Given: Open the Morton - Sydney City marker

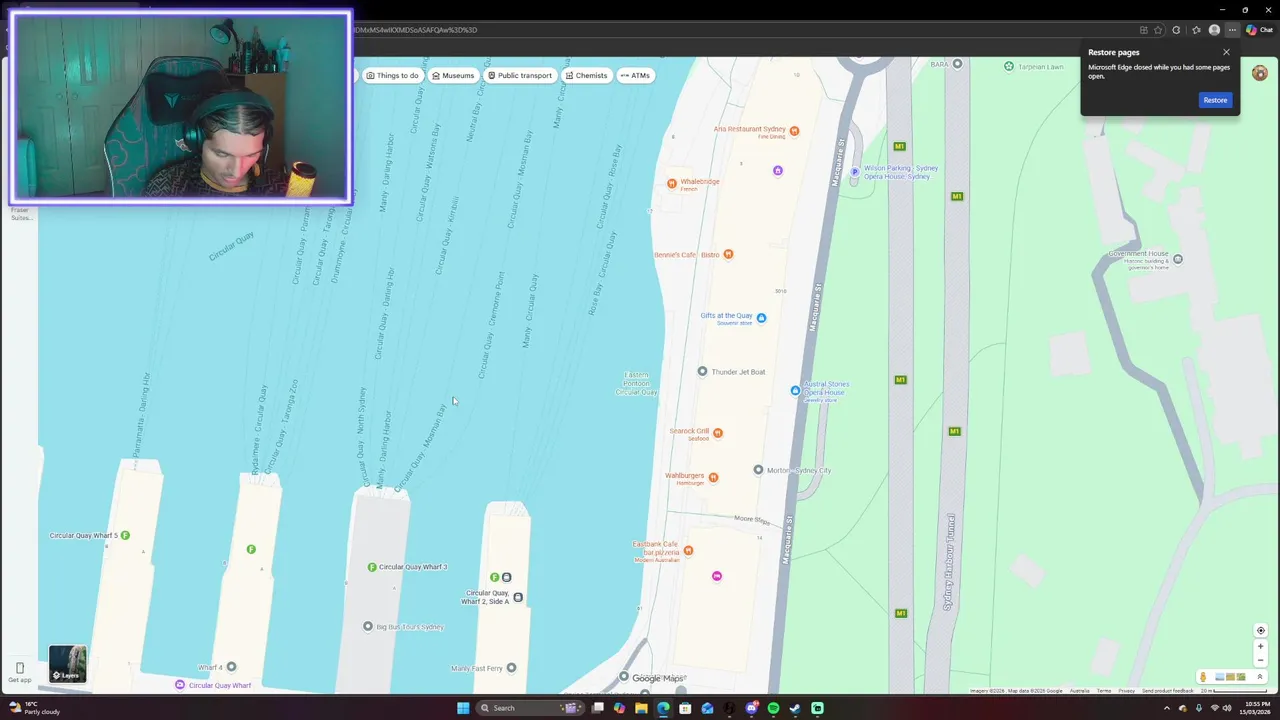Looking at the screenshot, I should (x=758, y=470).
